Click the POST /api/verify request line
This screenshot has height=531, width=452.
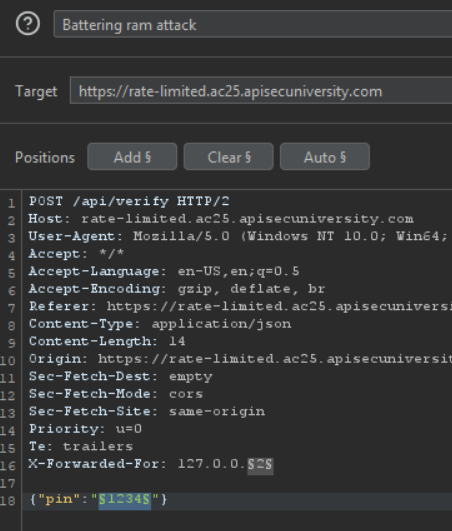pos(129,201)
